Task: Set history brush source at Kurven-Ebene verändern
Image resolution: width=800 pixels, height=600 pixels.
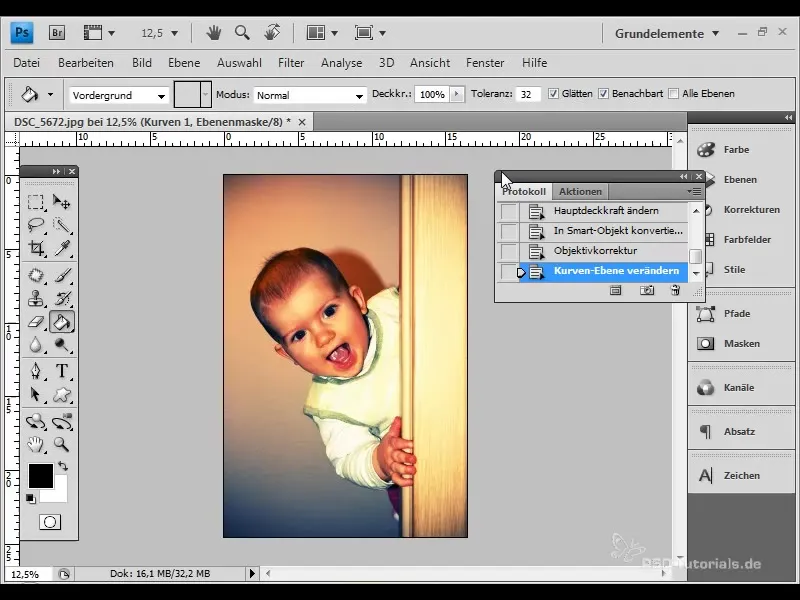Action: [x=509, y=271]
